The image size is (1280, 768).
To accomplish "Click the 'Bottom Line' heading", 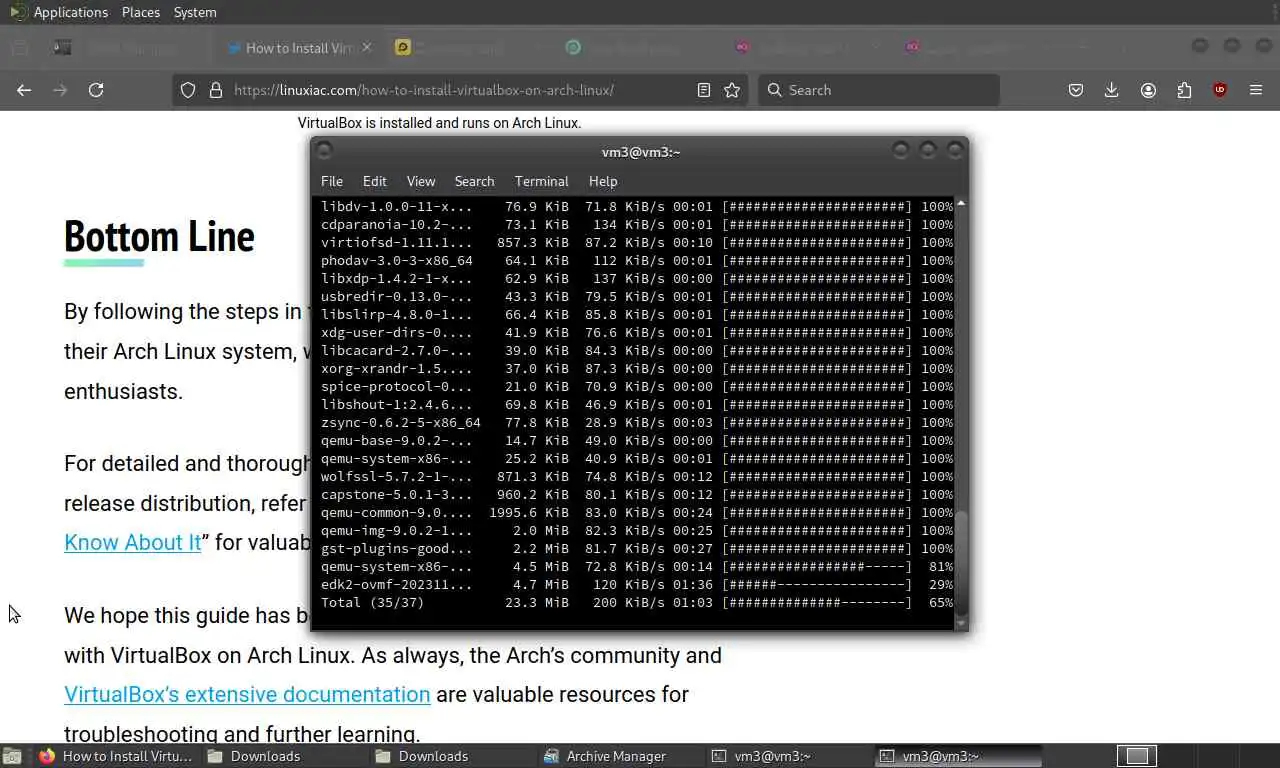I will (159, 237).
